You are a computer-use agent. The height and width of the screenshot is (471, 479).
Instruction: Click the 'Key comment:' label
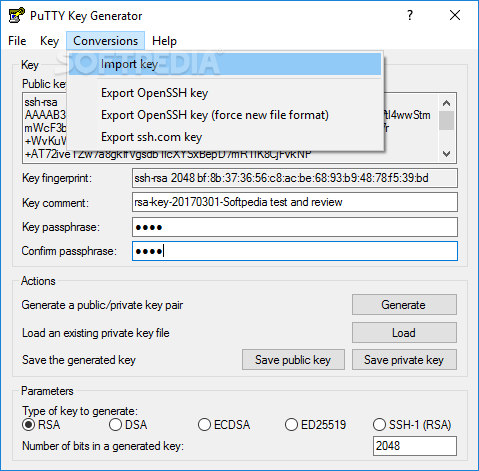point(55,203)
